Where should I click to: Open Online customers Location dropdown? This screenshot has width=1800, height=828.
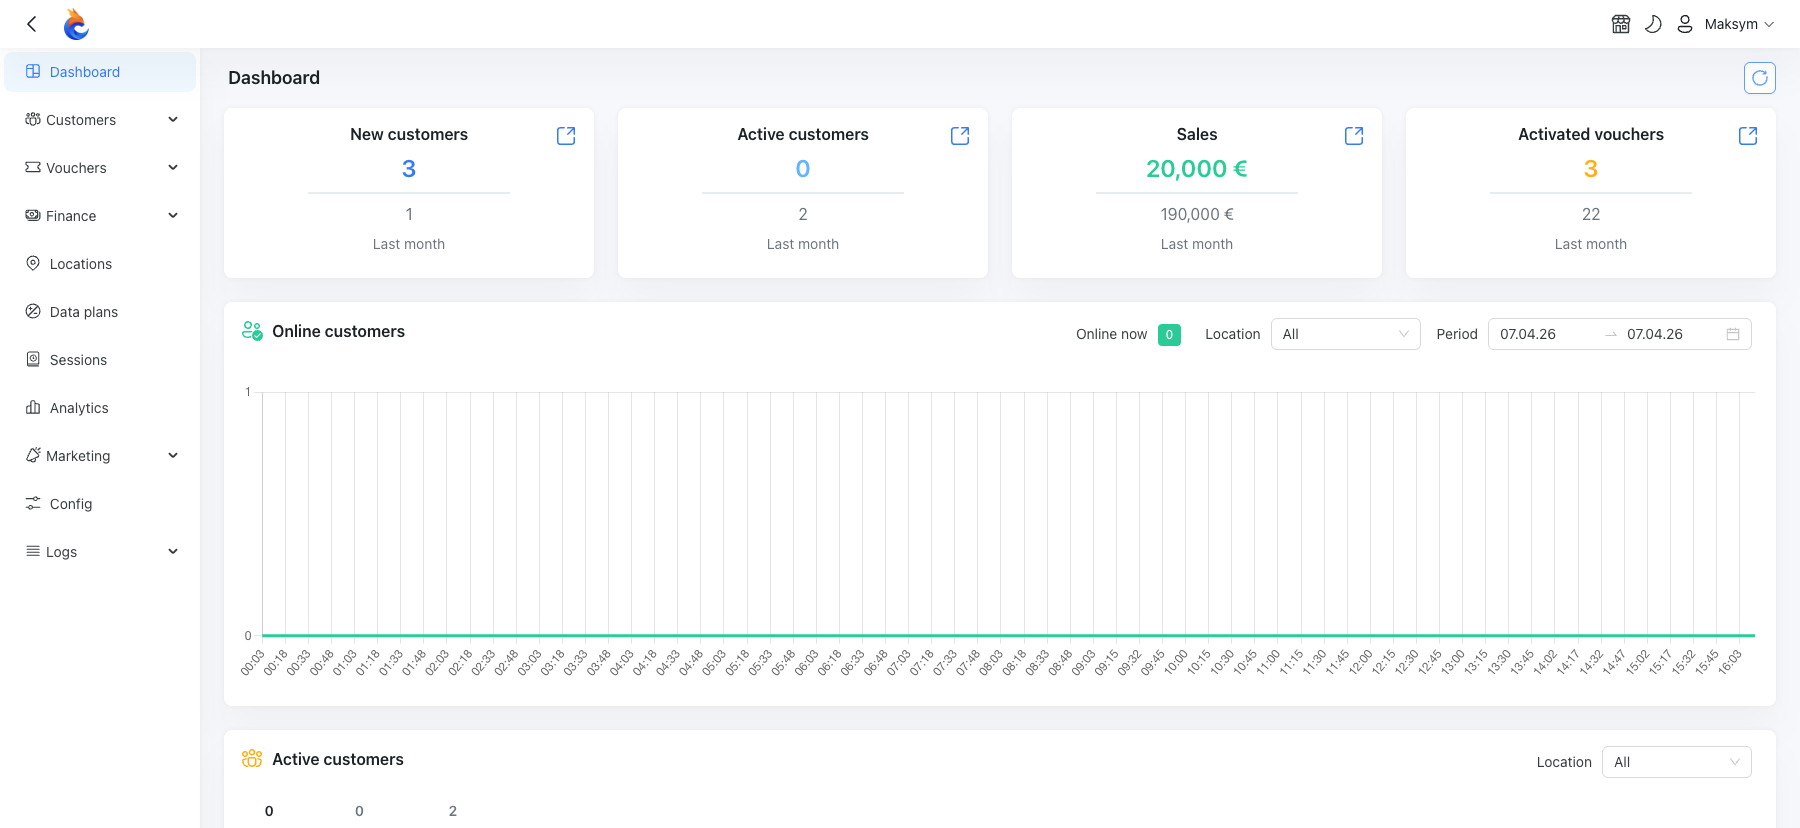pyautogui.click(x=1345, y=334)
